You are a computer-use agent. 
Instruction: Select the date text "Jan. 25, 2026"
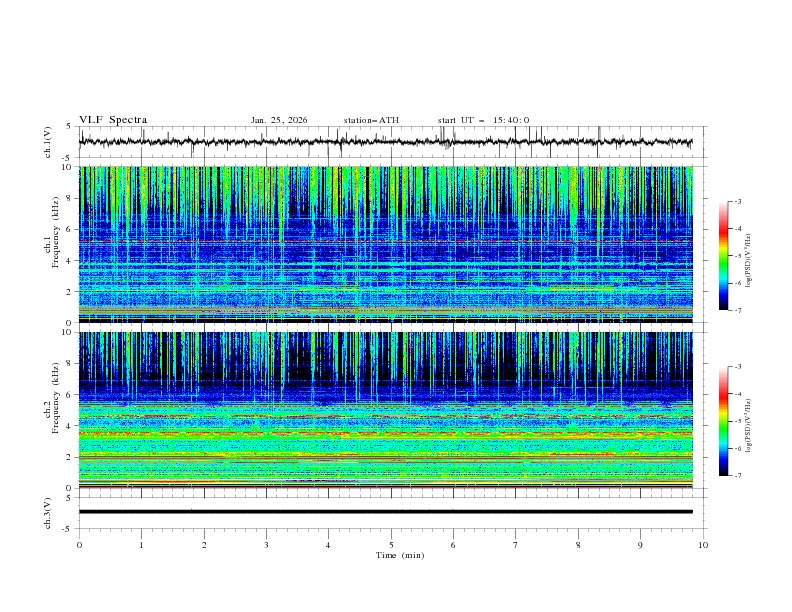[279, 120]
